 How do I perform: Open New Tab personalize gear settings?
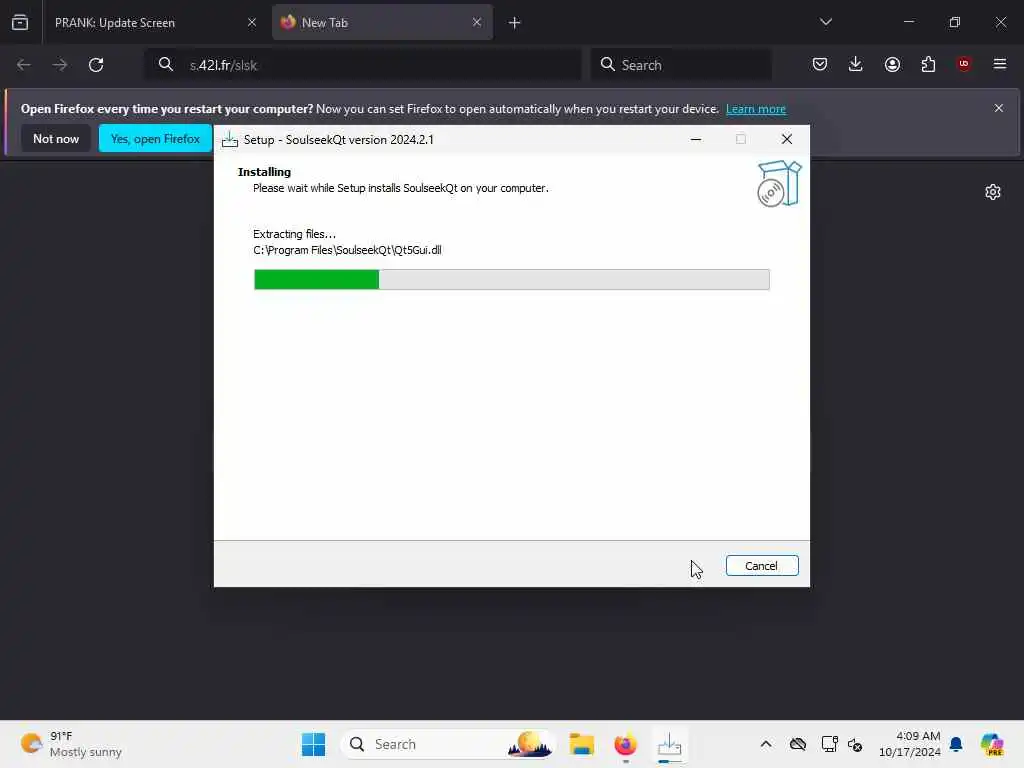(993, 192)
